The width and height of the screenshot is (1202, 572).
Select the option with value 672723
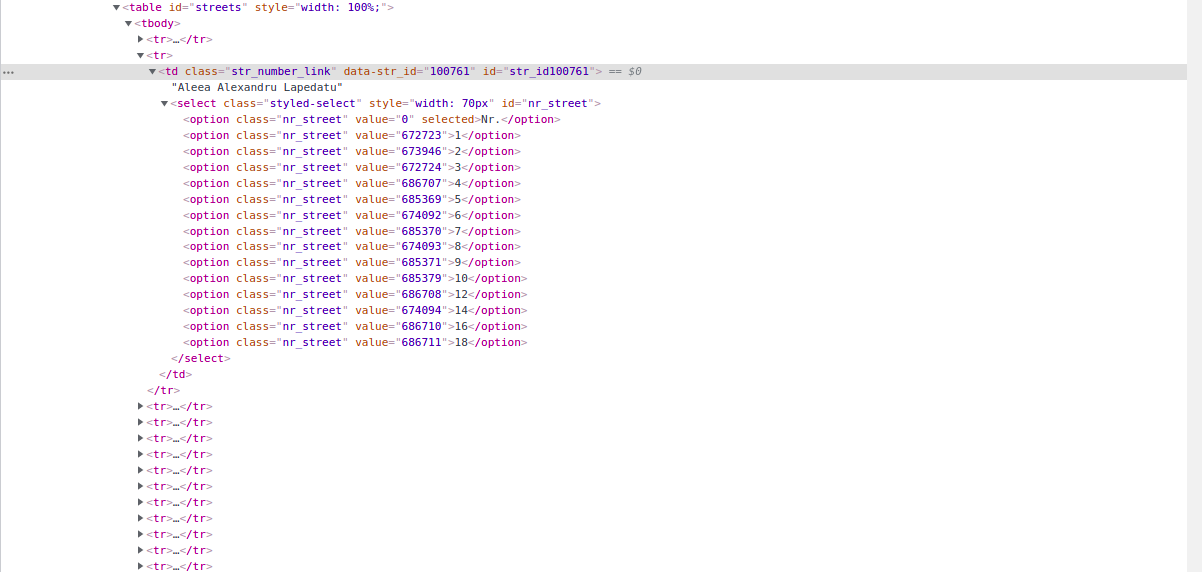coord(352,136)
